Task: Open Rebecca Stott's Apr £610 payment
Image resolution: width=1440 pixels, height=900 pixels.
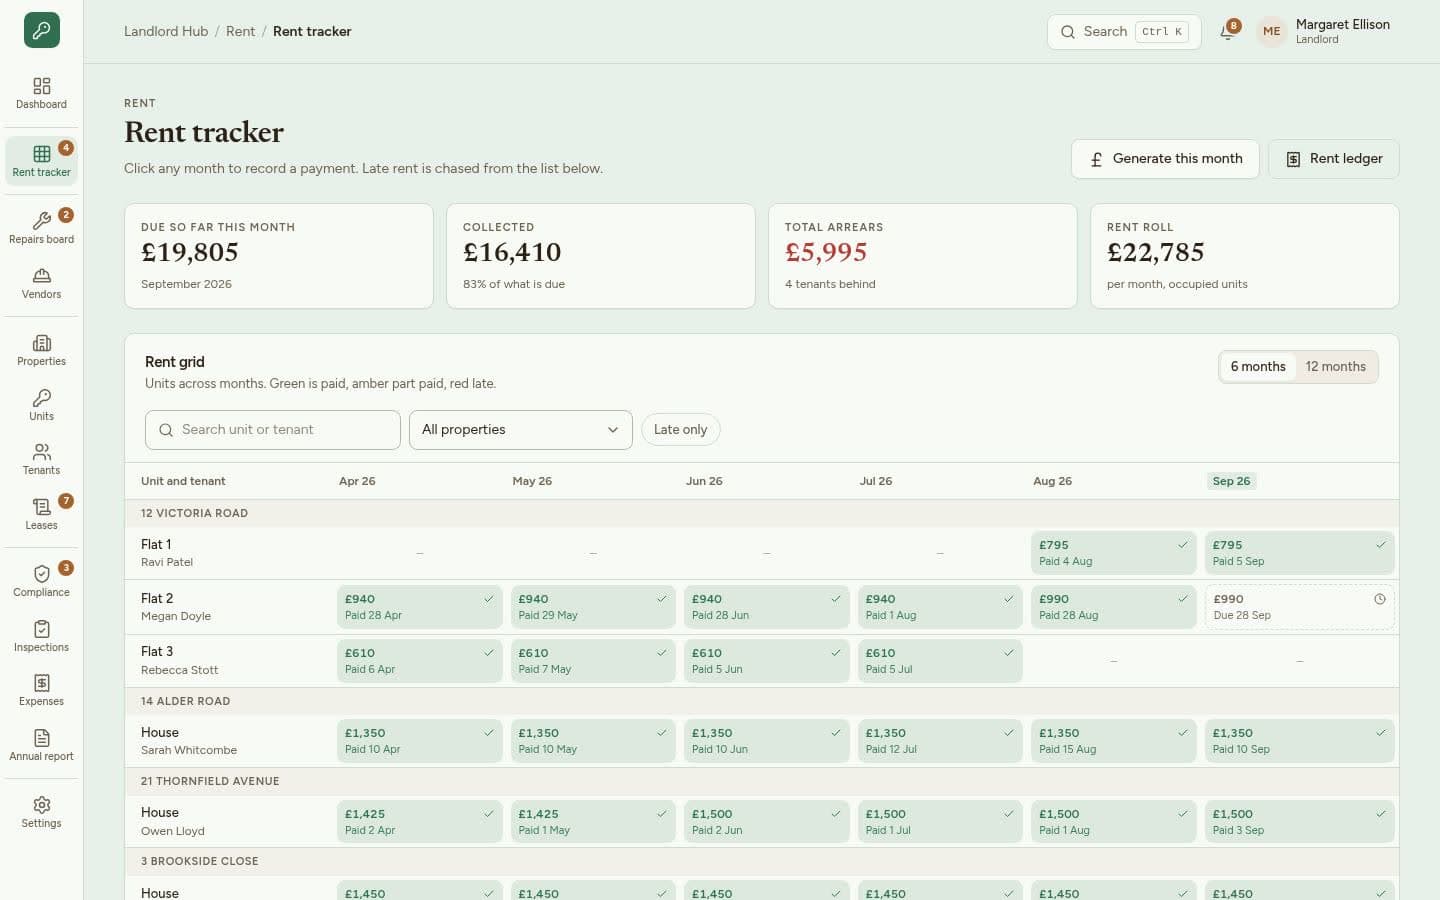Action: coord(419,661)
